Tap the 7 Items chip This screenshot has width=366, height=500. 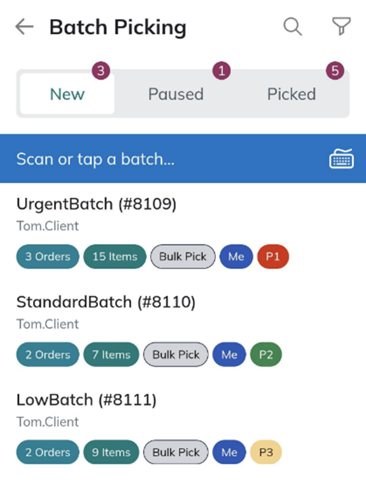(111, 354)
